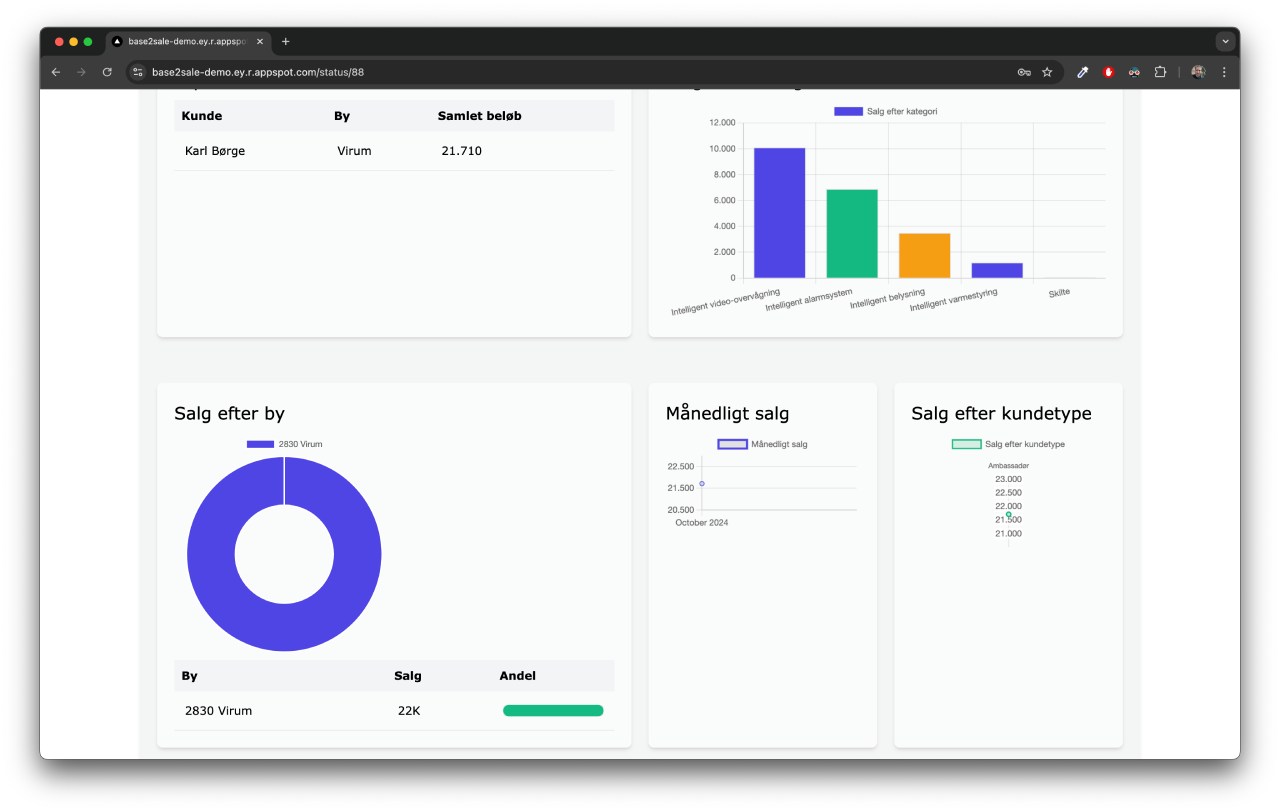Click the browser back arrow
Viewport: 1280px width, 812px height.
56,72
